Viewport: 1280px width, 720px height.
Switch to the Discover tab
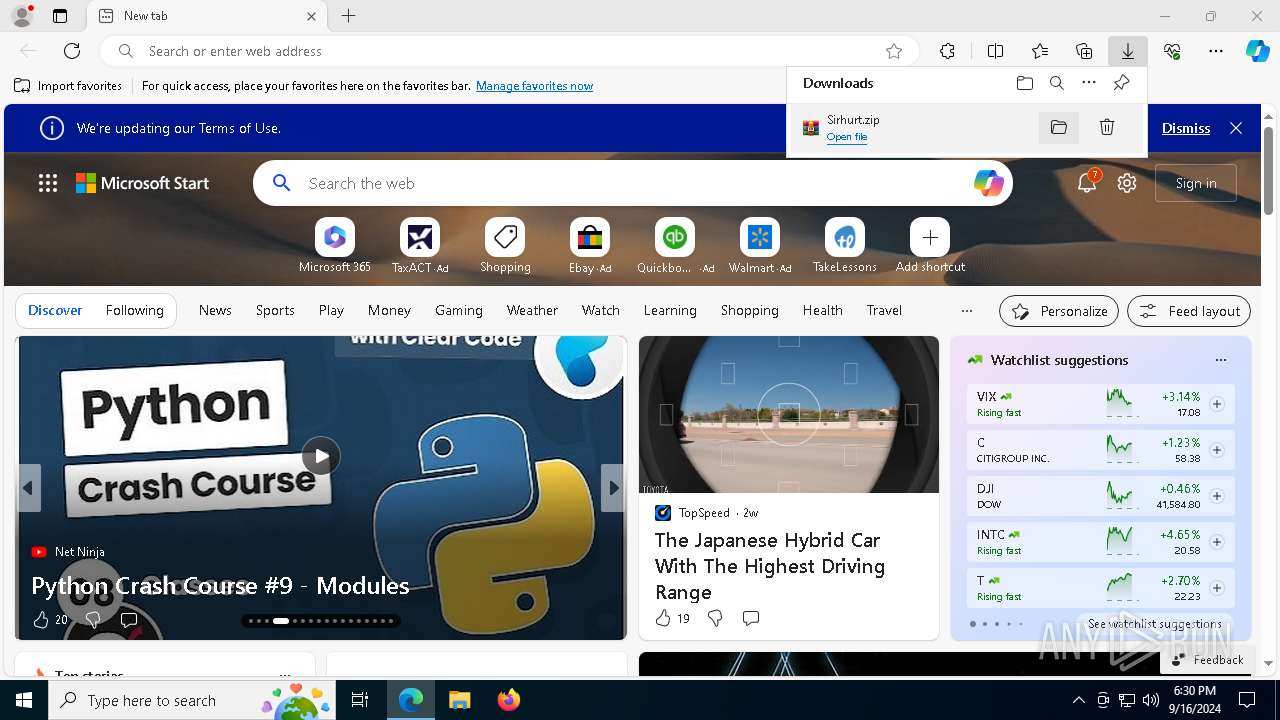(55, 310)
